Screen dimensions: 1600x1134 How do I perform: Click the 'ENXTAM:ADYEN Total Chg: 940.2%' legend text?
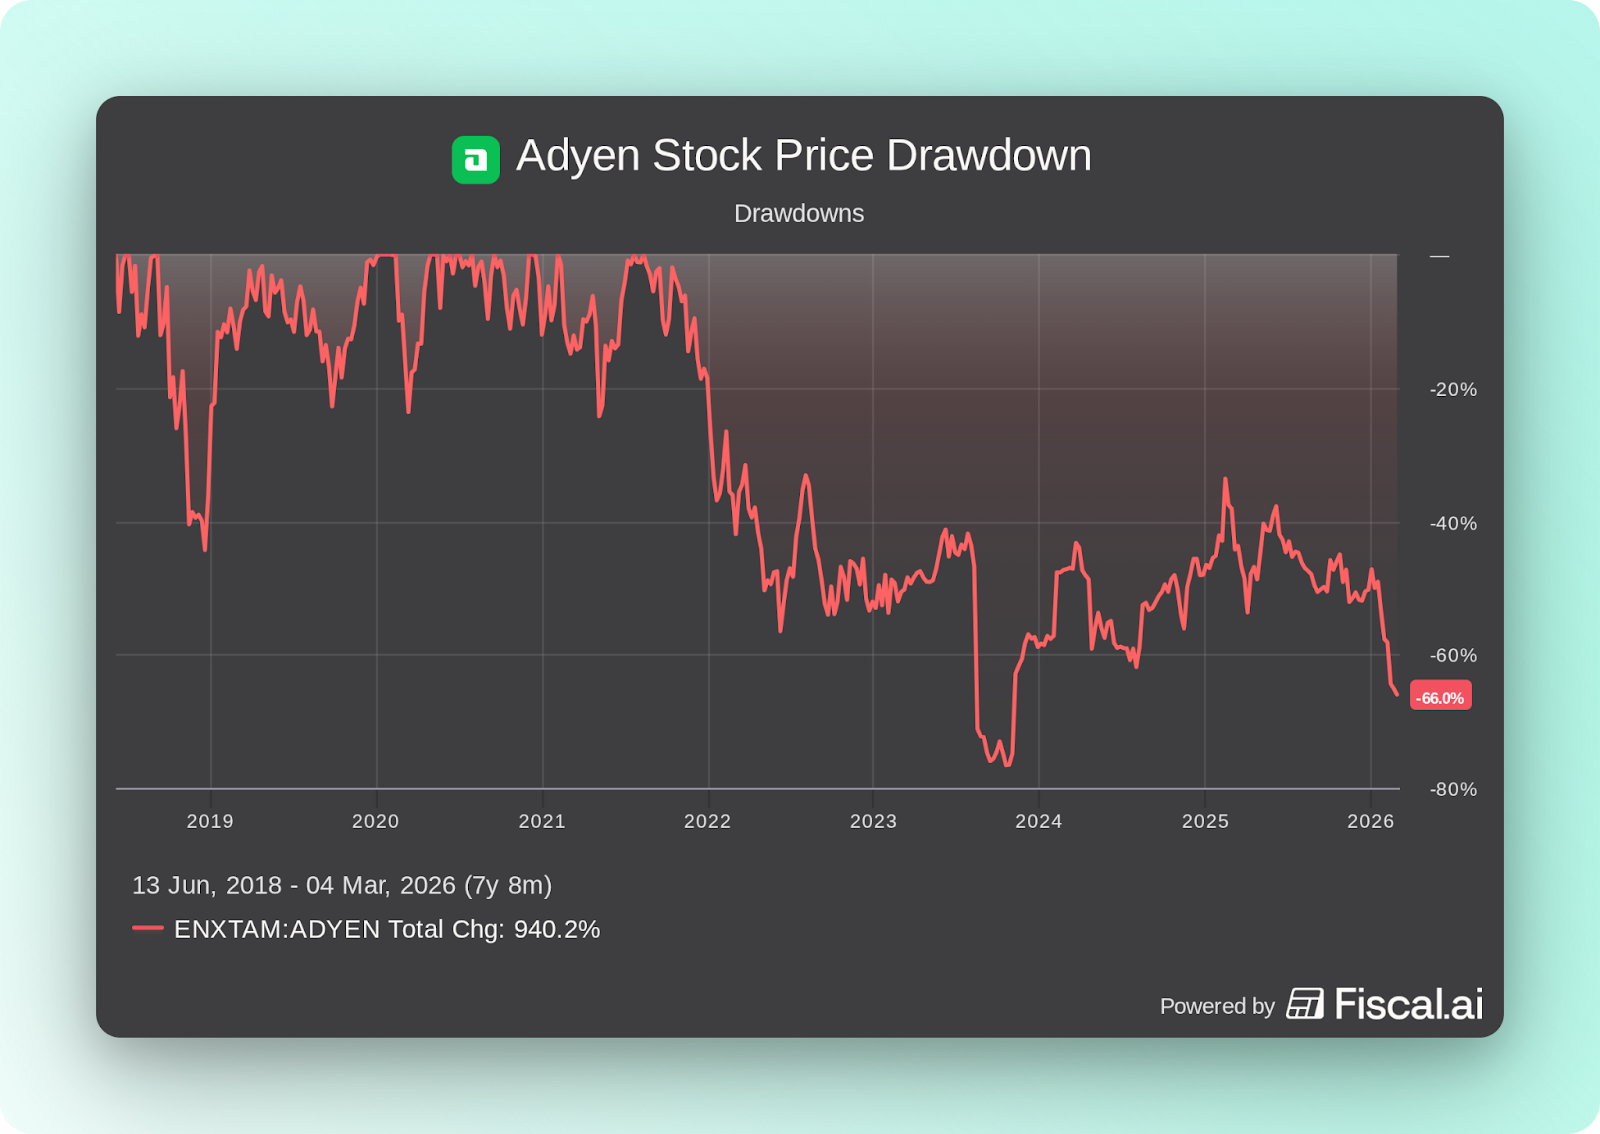[x=387, y=929]
